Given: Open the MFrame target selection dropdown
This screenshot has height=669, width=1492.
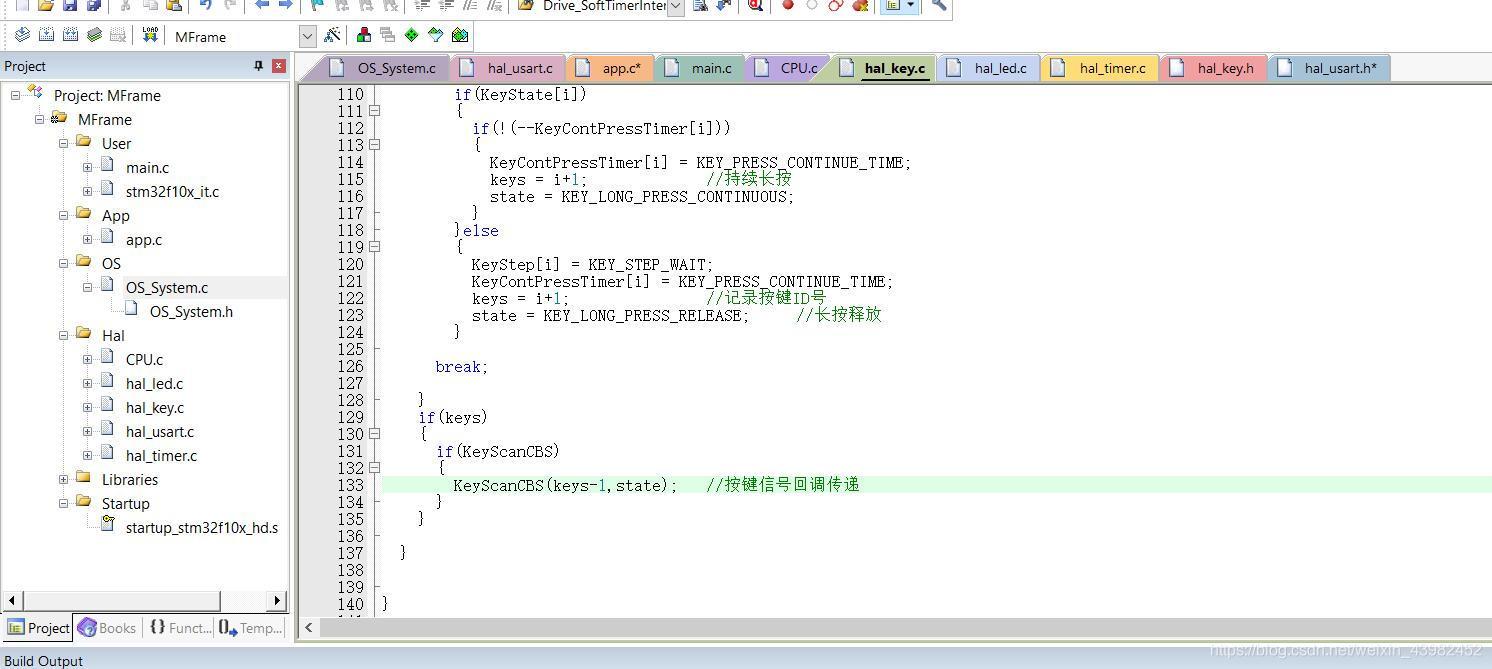Looking at the screenshot, I should click(x=307, y=36).
